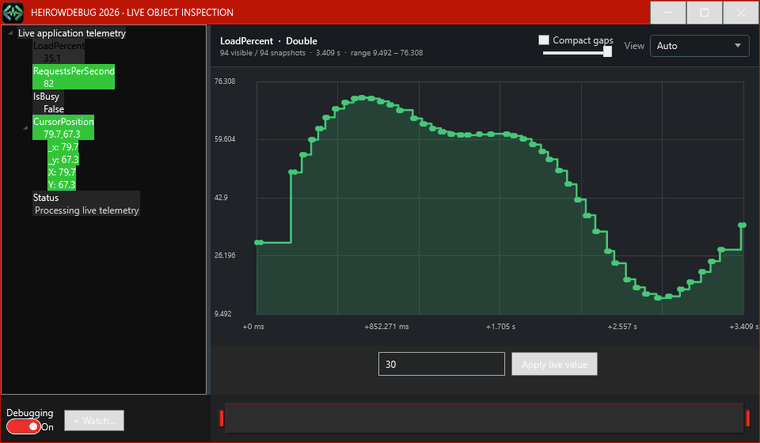The image size is (760, 443).
Task: Click the final data point on the chart
Action: [742, 225]
